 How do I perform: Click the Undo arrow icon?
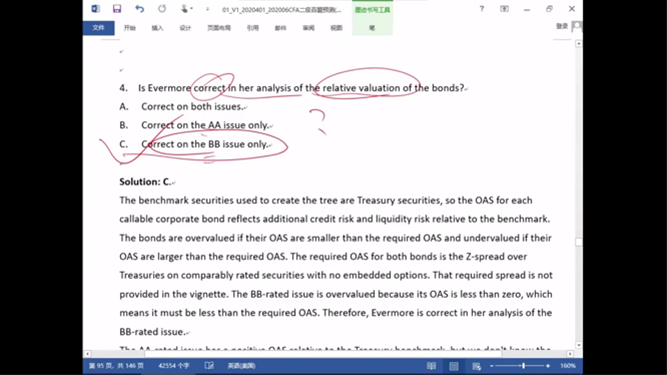click(140, 9)
